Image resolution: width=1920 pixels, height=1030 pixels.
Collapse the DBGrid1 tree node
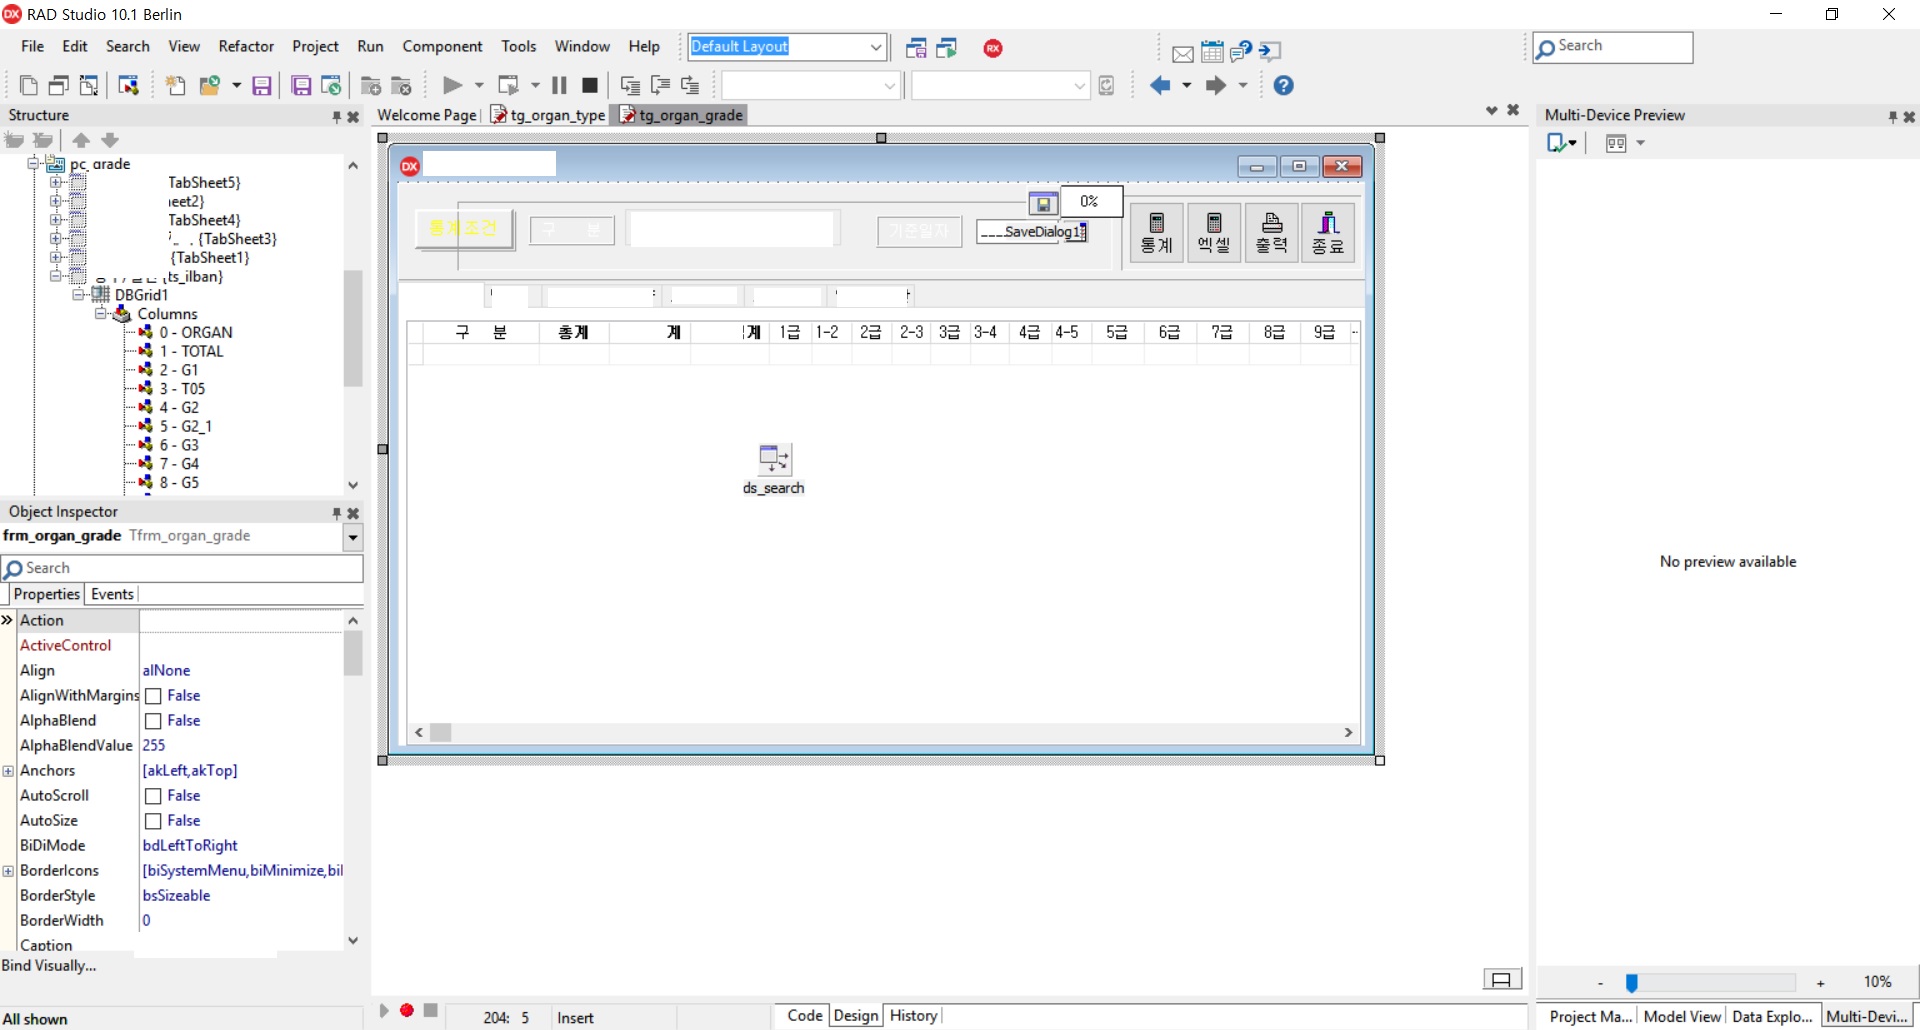tap(79, 295)
